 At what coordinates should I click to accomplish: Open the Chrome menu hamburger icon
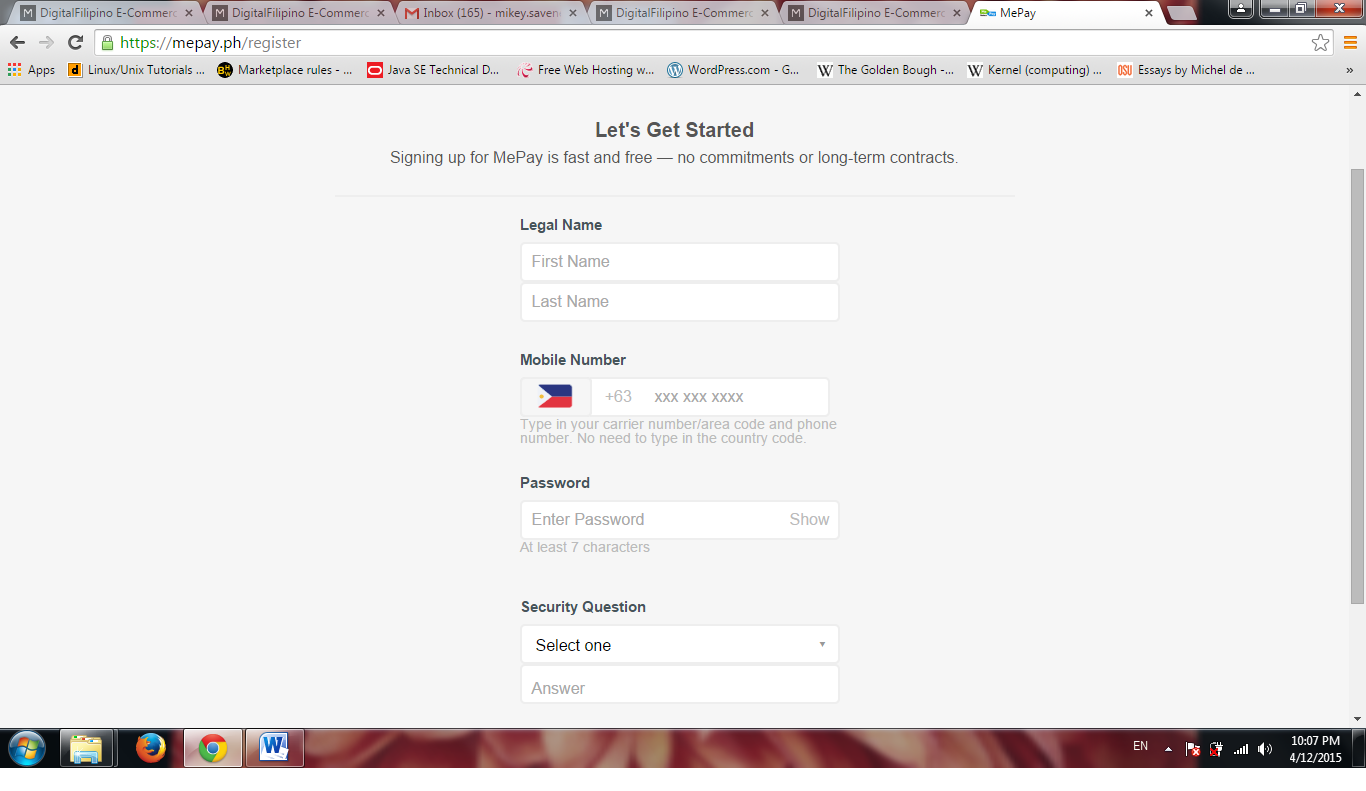pyautogui.click(x=1350, y=43)
